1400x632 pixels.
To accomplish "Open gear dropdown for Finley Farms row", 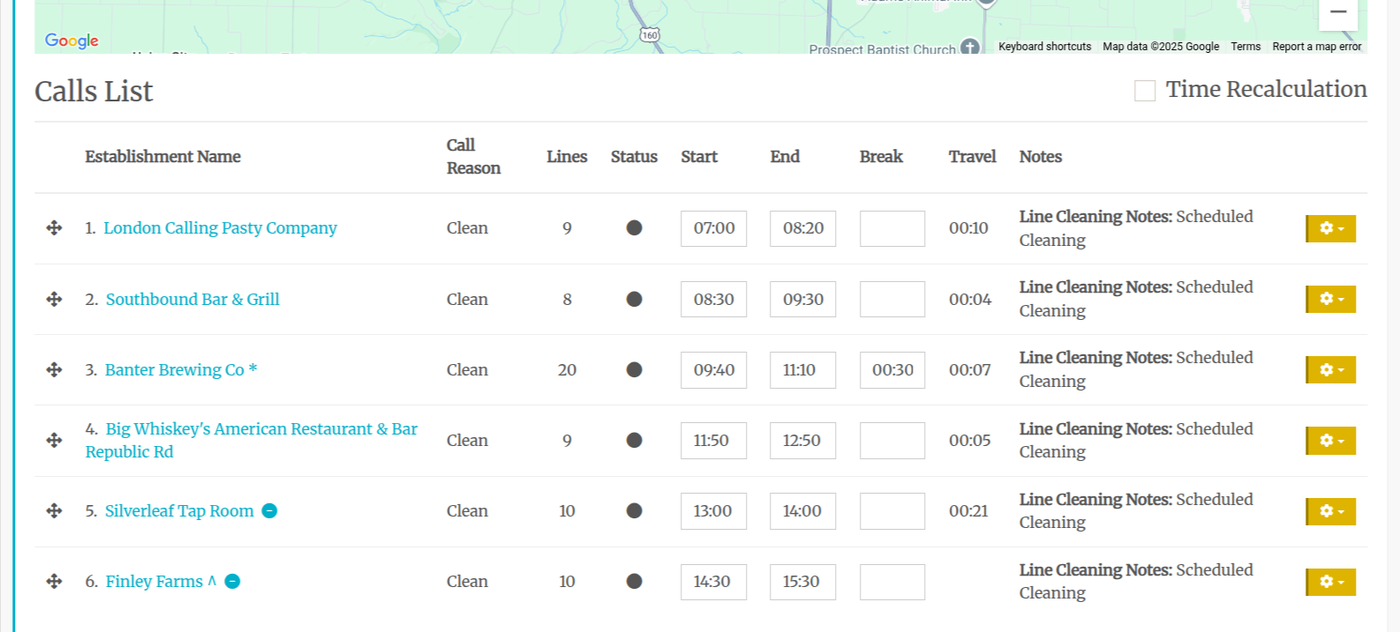I will 1331,581.
